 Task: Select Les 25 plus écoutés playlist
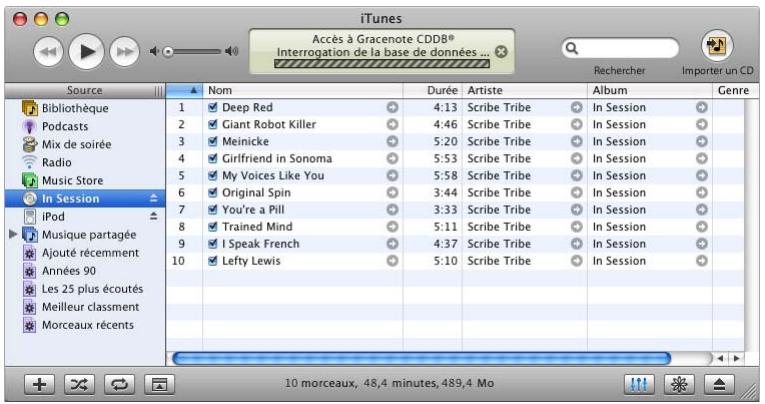pos(85,288)
